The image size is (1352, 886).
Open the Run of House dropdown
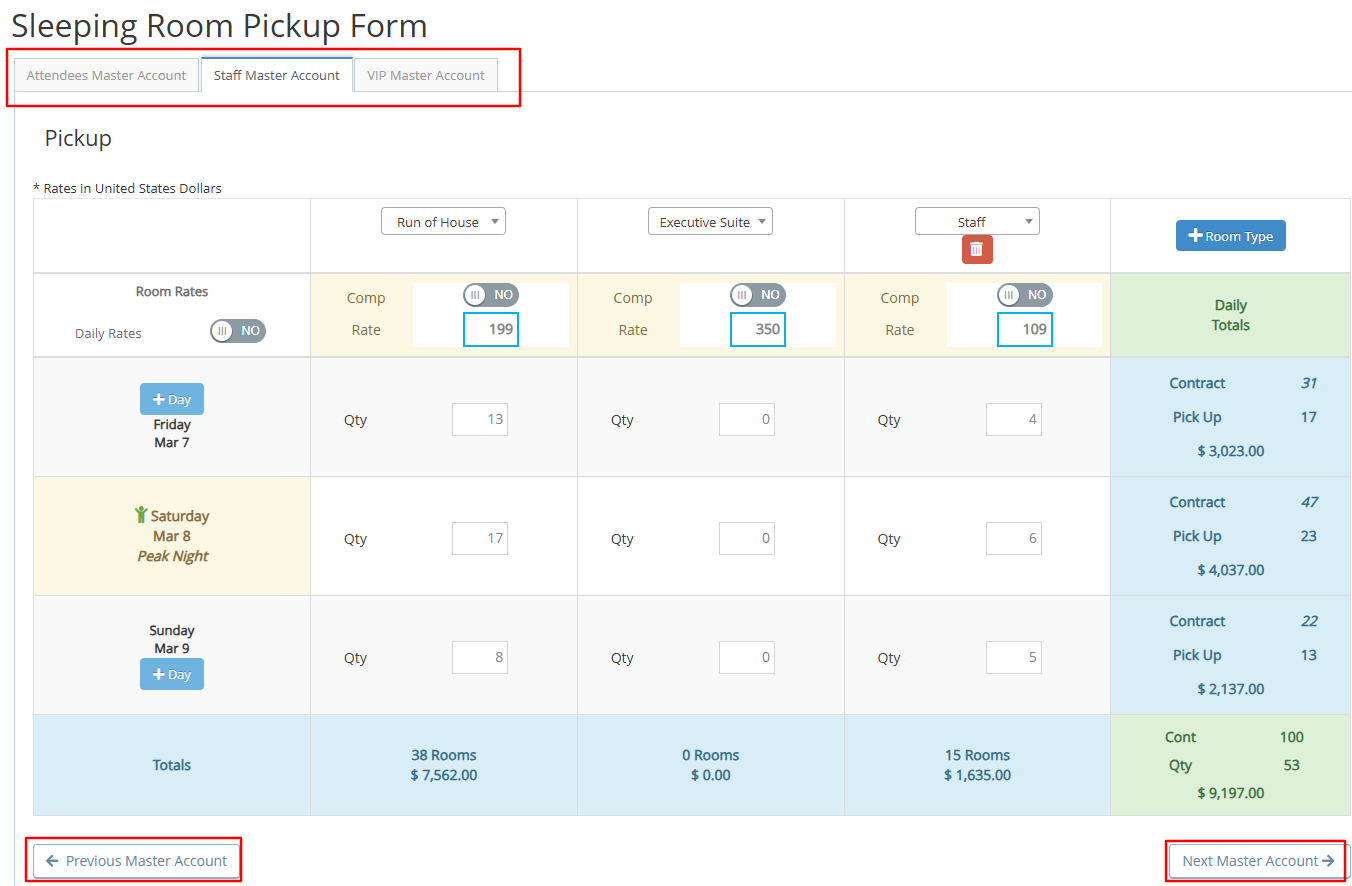[443, 222]
